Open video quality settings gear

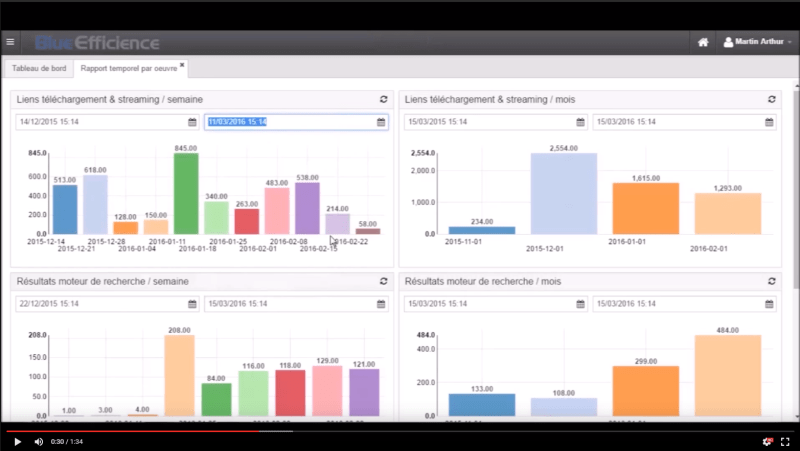[767, 441]
